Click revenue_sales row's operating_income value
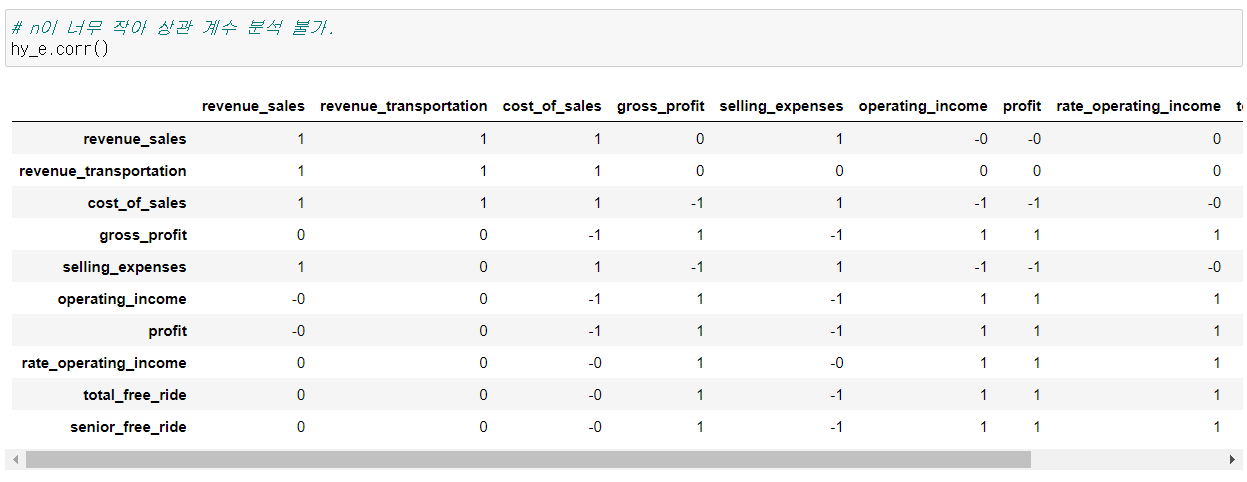1247x482 pixels. tap(980, 139)
